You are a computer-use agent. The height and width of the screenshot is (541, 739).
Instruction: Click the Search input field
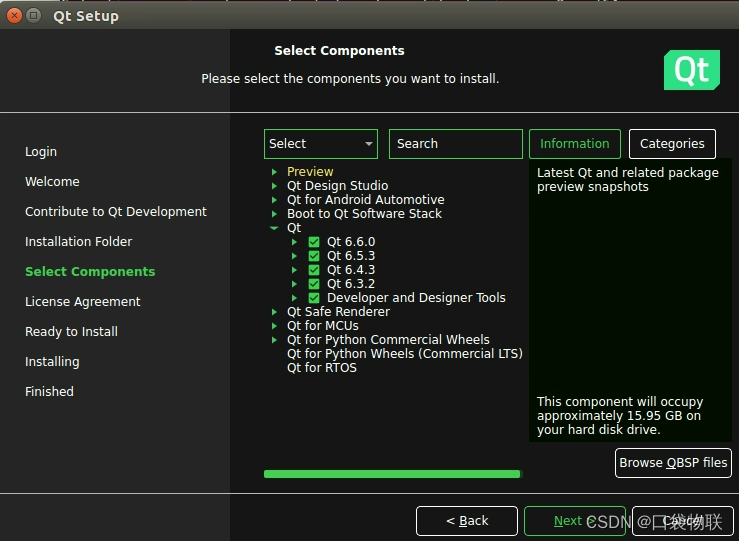456,144
